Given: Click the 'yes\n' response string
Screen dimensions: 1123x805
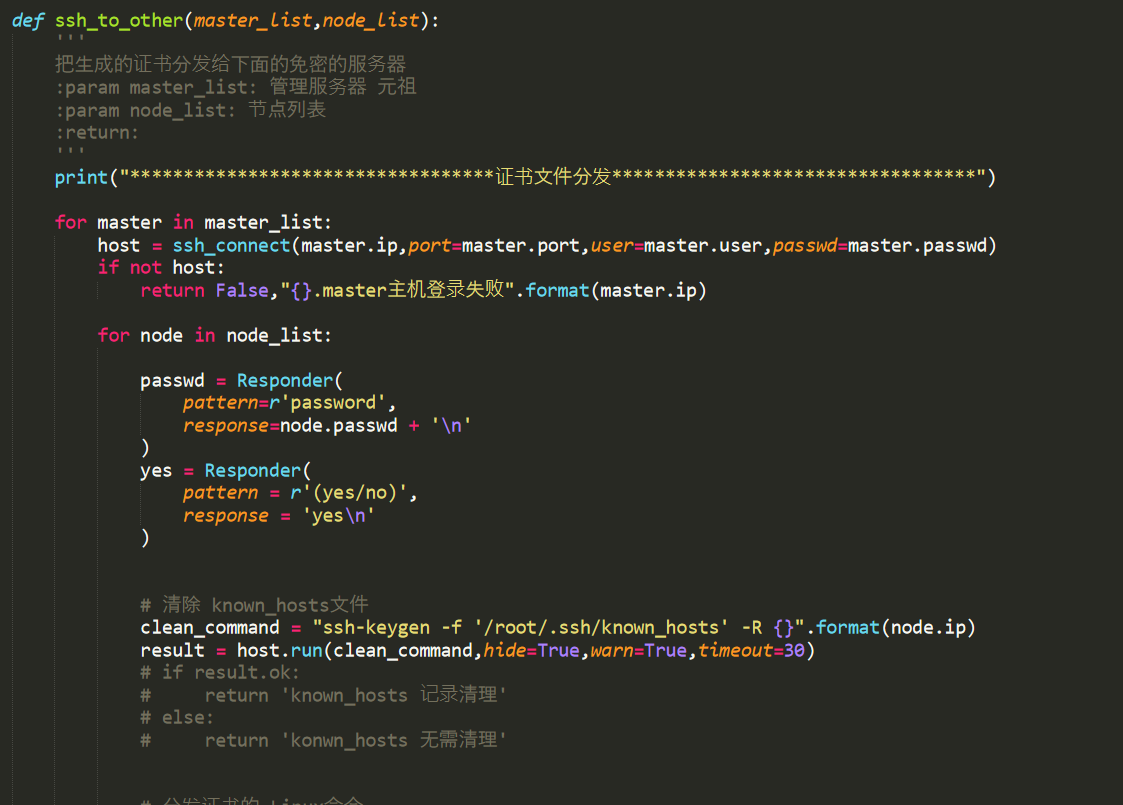Looking at the screenshot, I should [x=338, y=516].
